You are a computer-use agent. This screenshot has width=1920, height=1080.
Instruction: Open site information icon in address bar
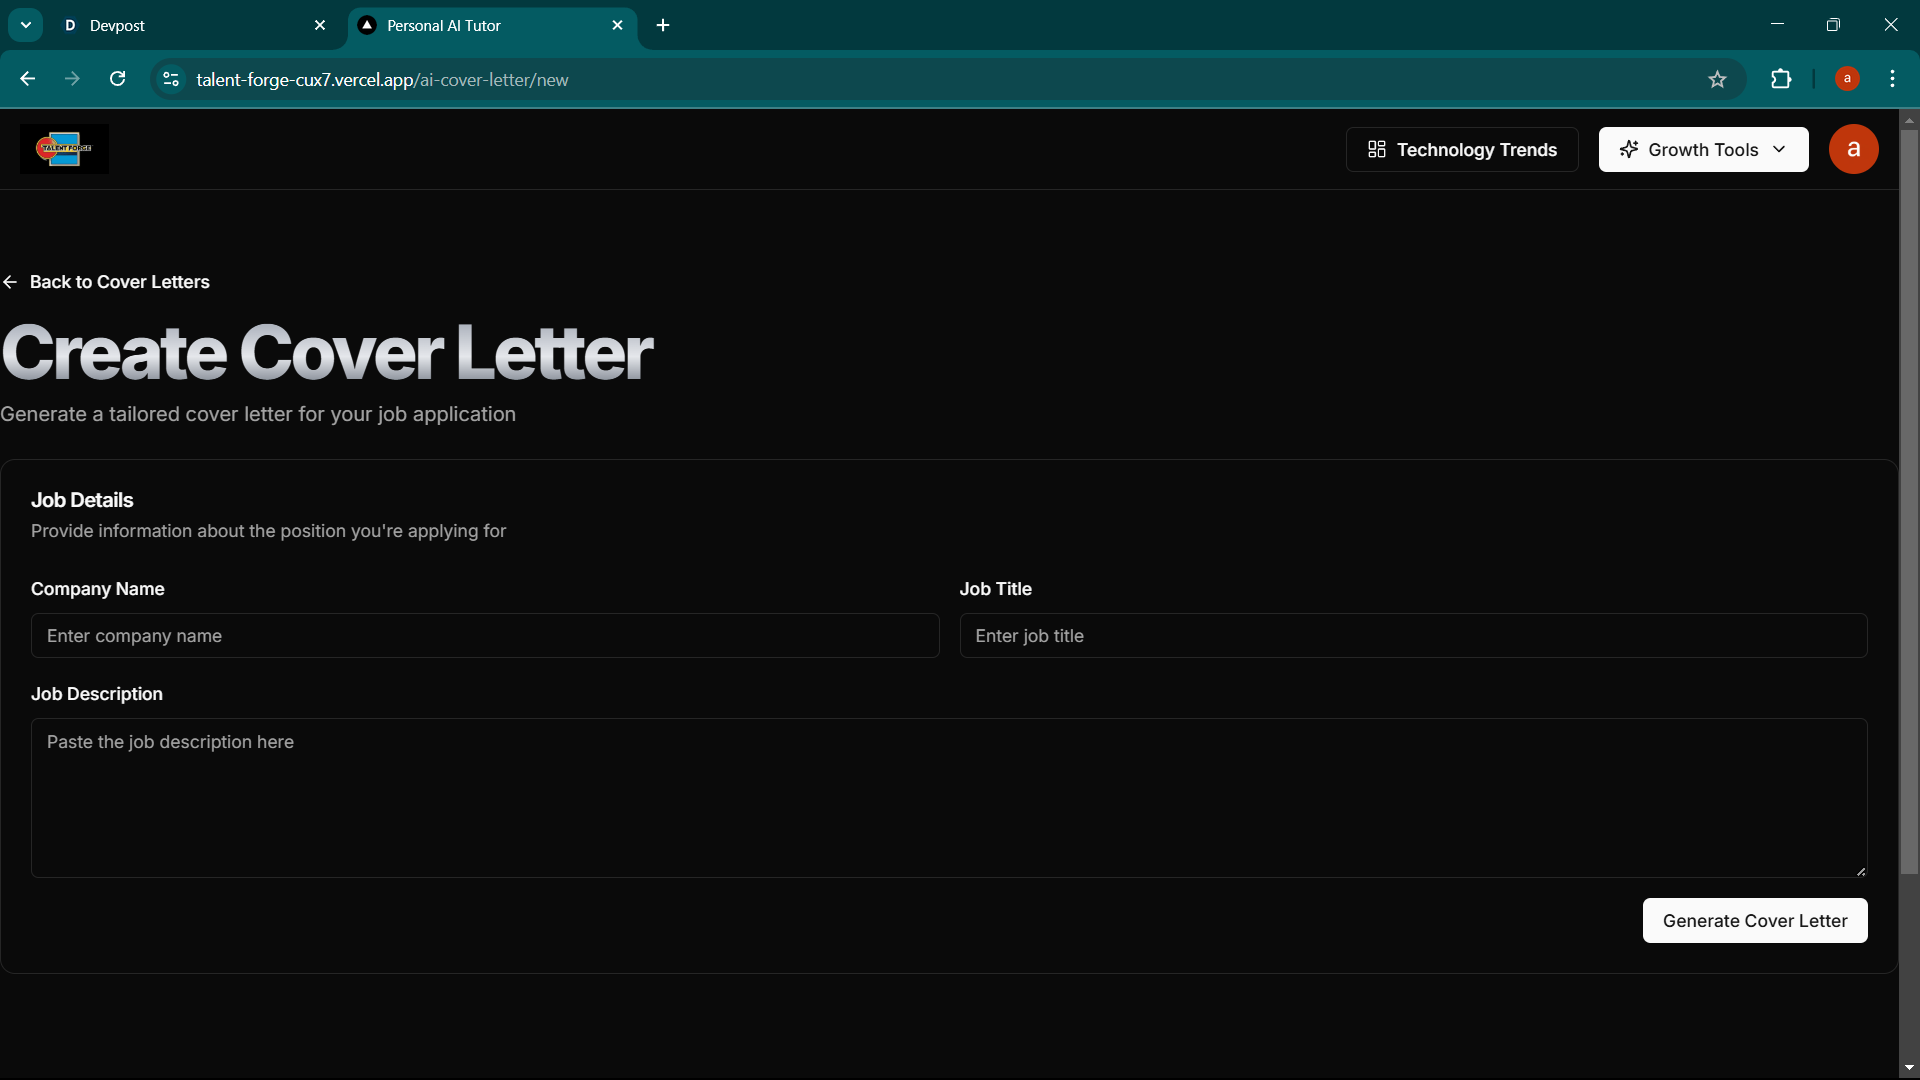pyautogui.click(x=171, y=79)
